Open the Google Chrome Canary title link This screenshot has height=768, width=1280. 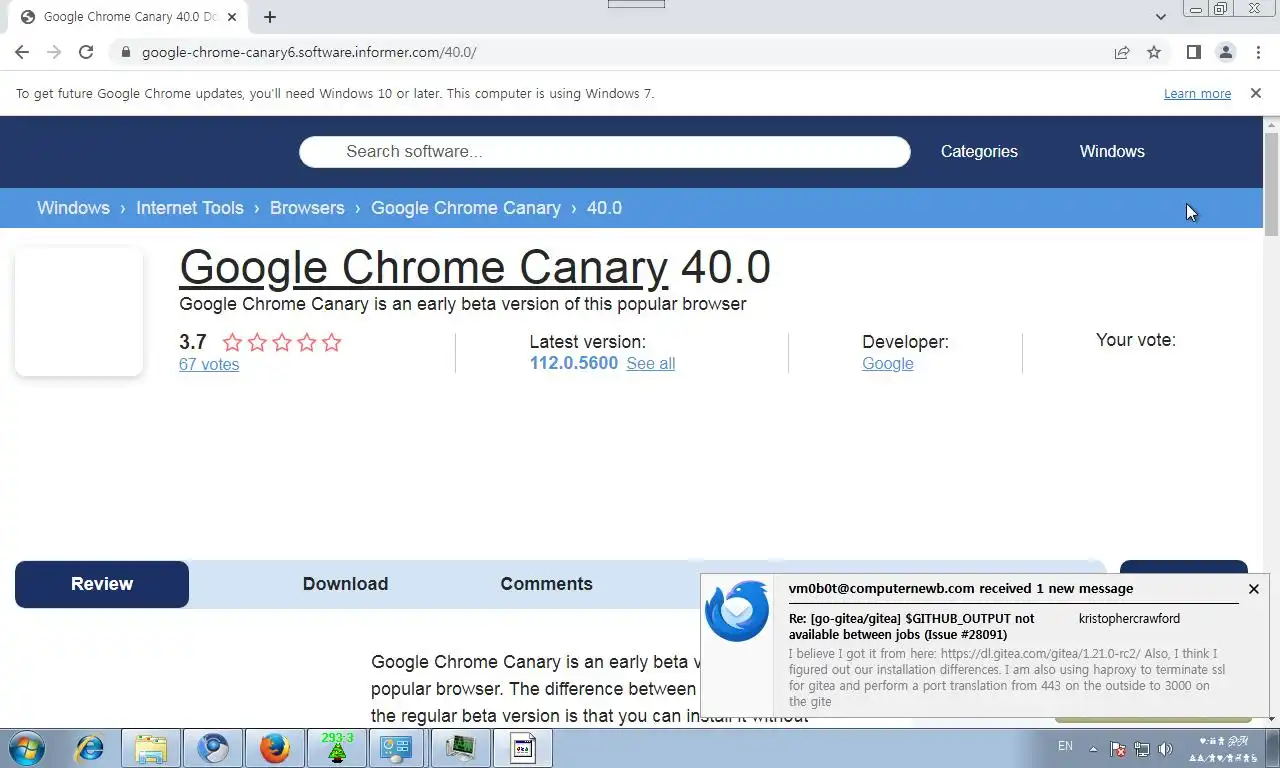tap(423, 268)
